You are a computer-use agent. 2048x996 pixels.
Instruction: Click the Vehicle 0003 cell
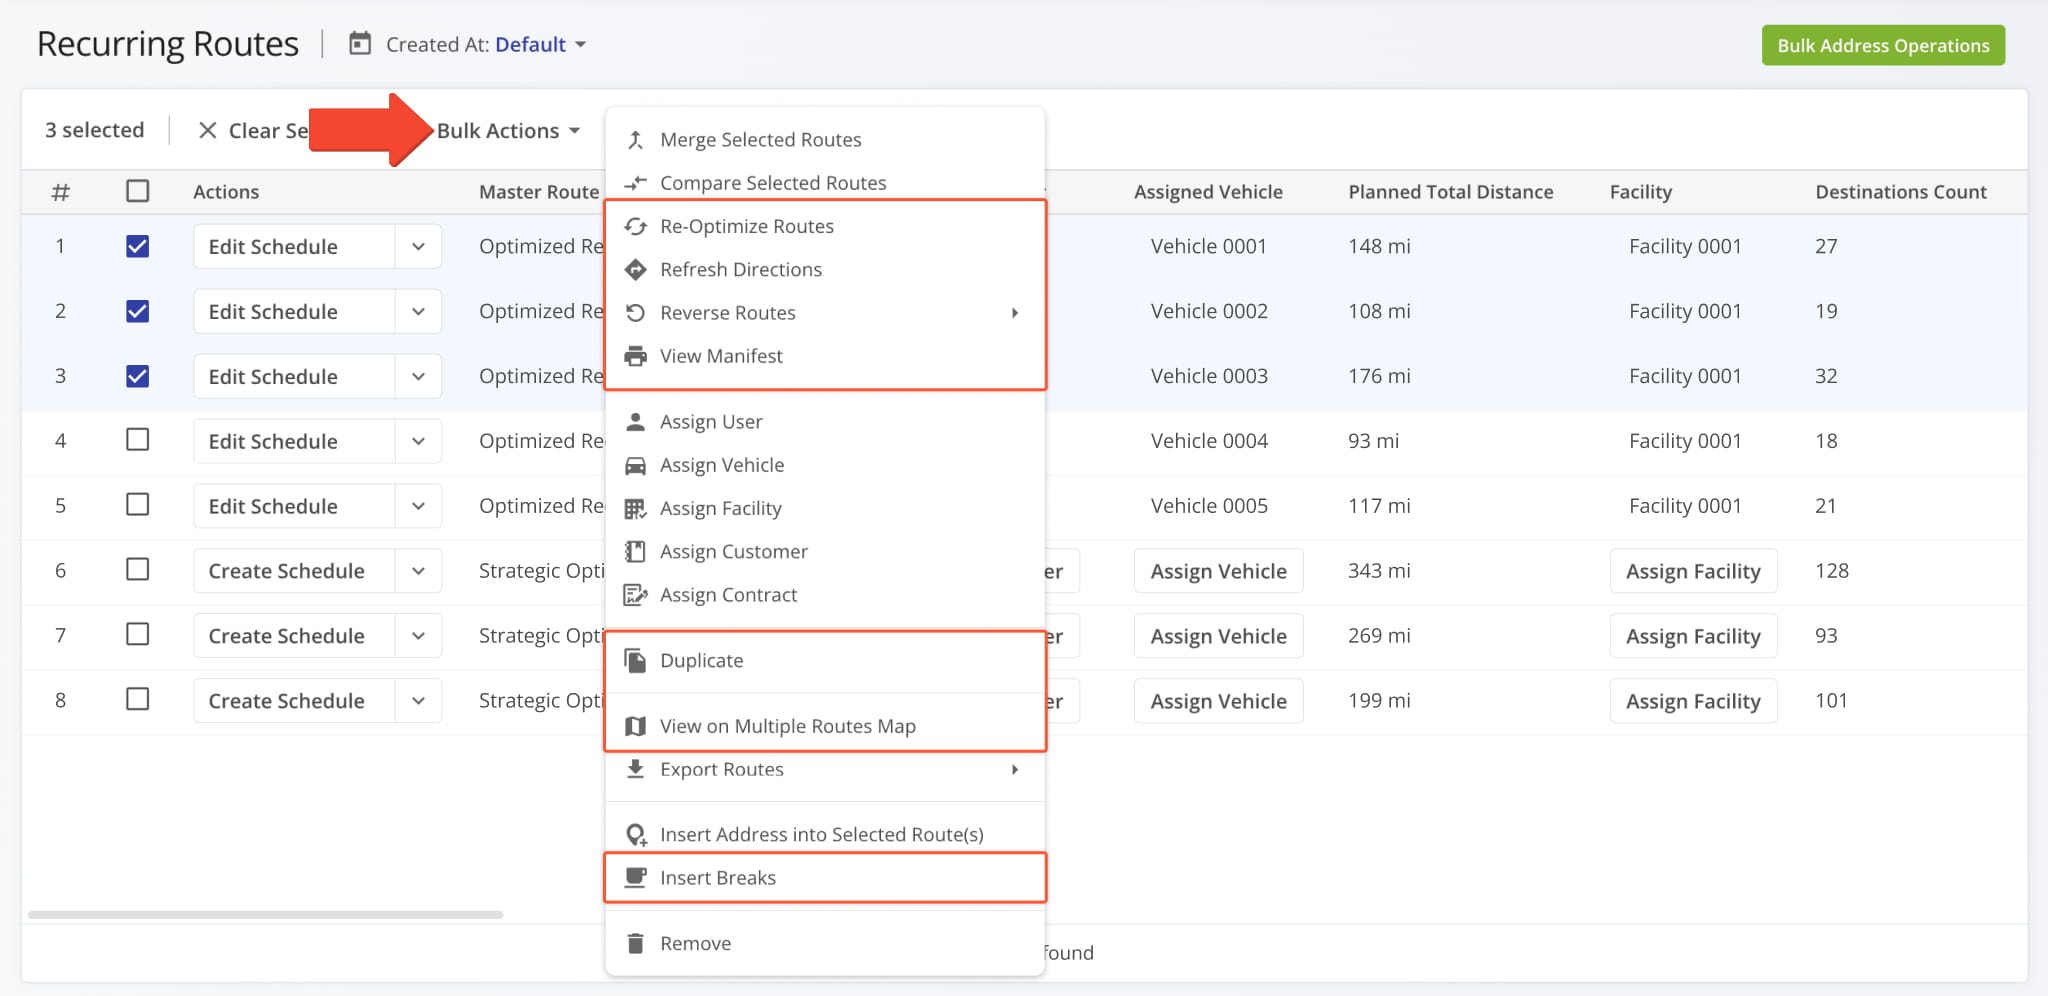point(1209,376)
